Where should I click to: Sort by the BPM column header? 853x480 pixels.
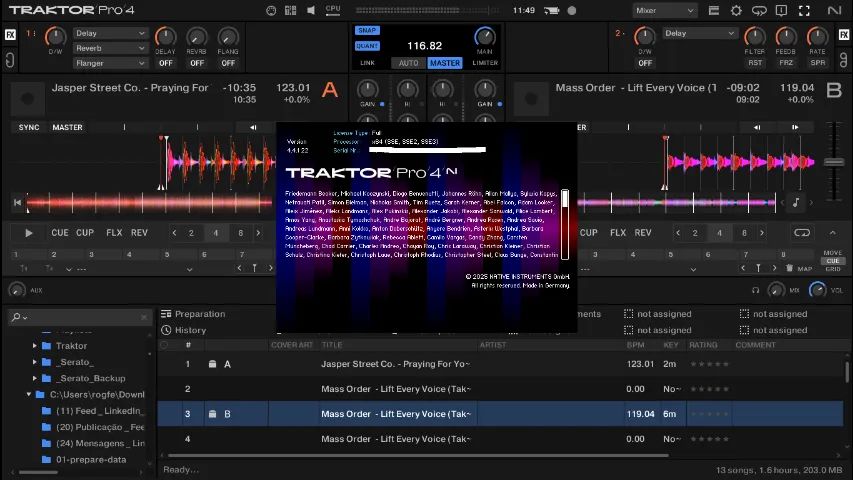[635, 345]
